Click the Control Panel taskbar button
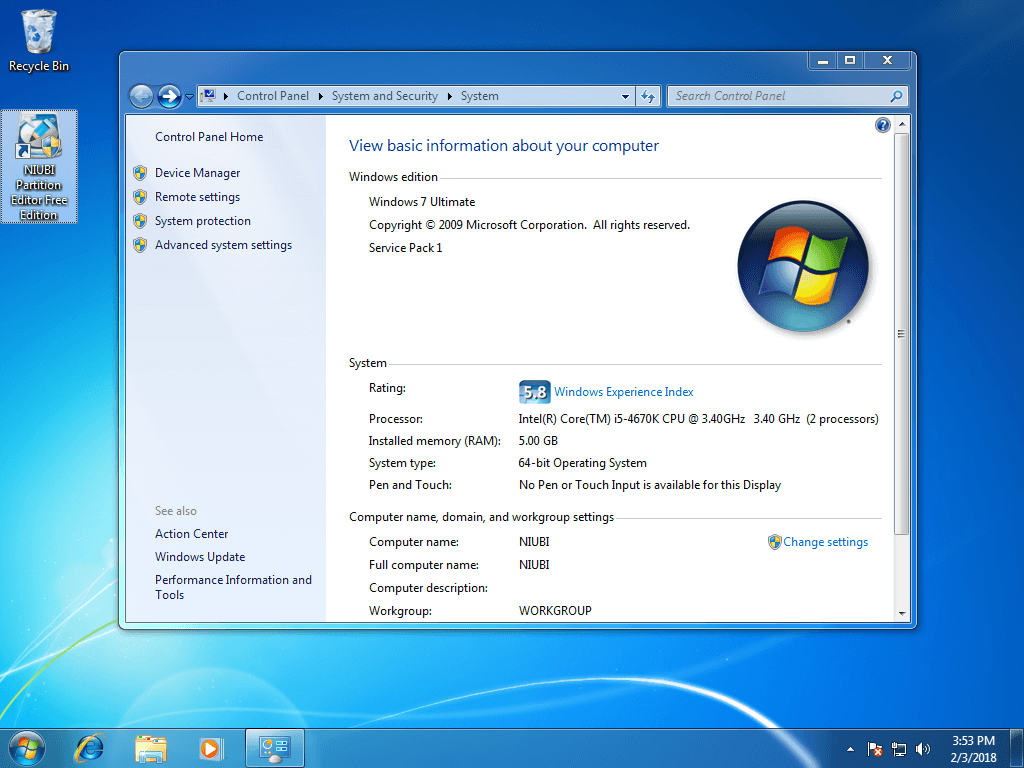Screen dimensions: 1024x768 click(275, 748)
